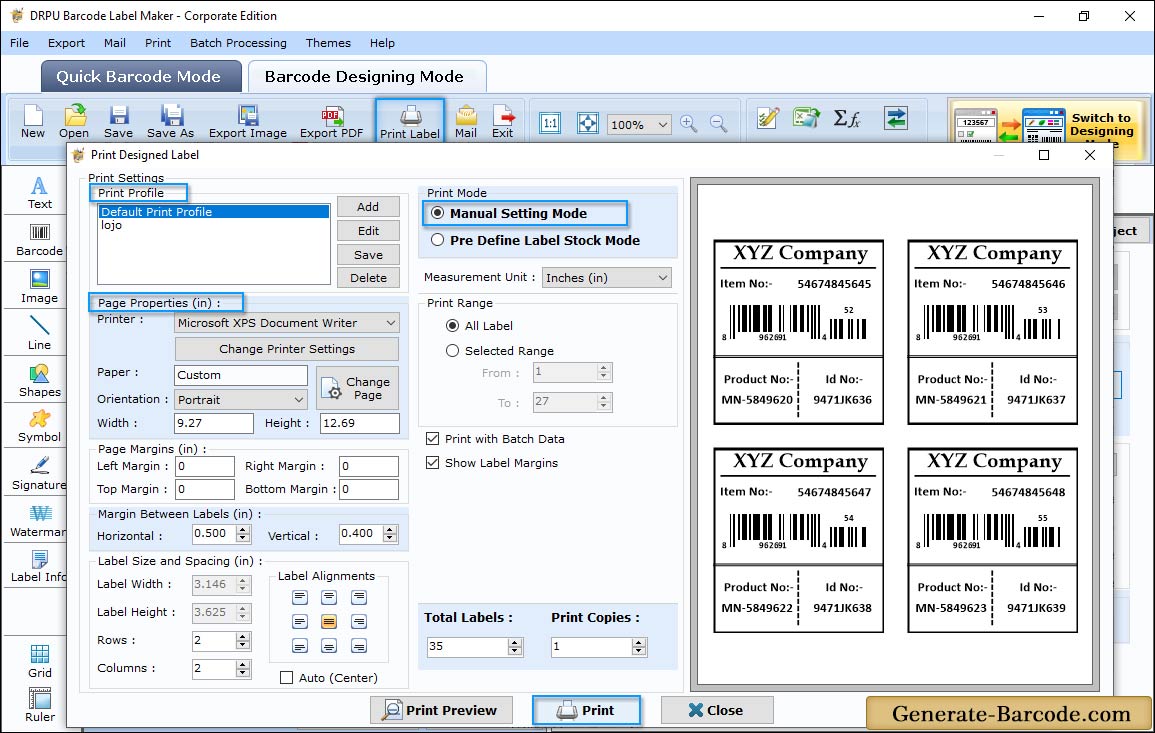
Task: Select the Watermark tool in sidebar
Action: 39,521
